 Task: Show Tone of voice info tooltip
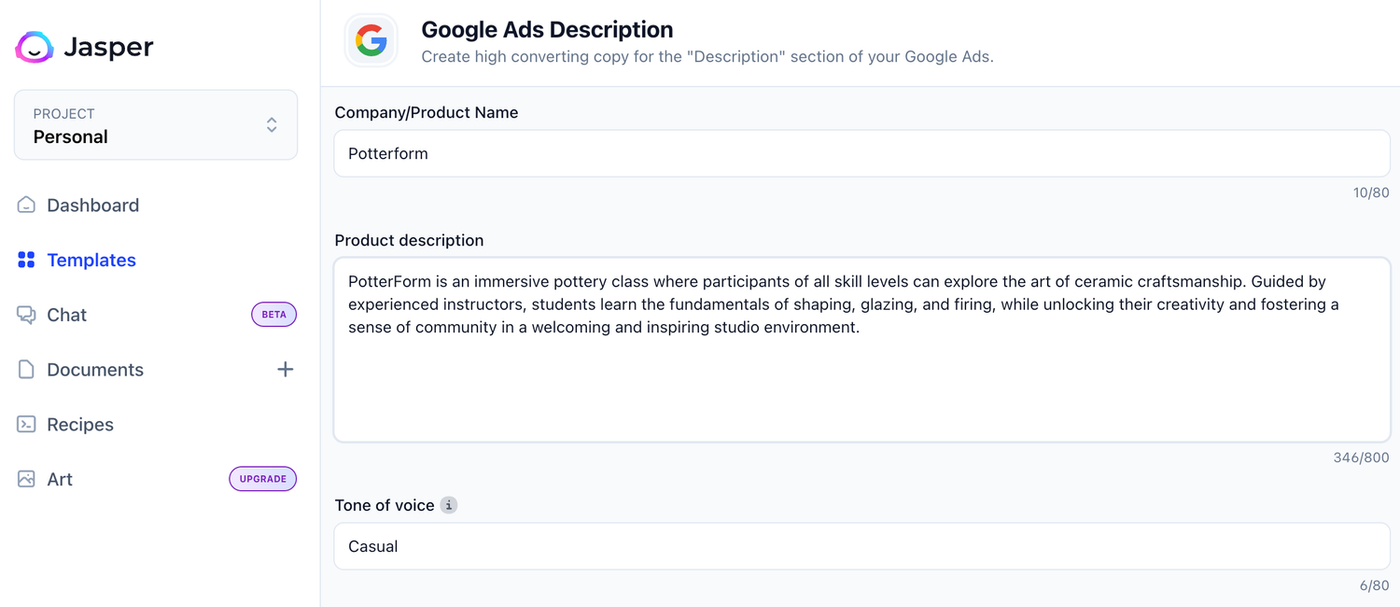click(x=449, y=506)
